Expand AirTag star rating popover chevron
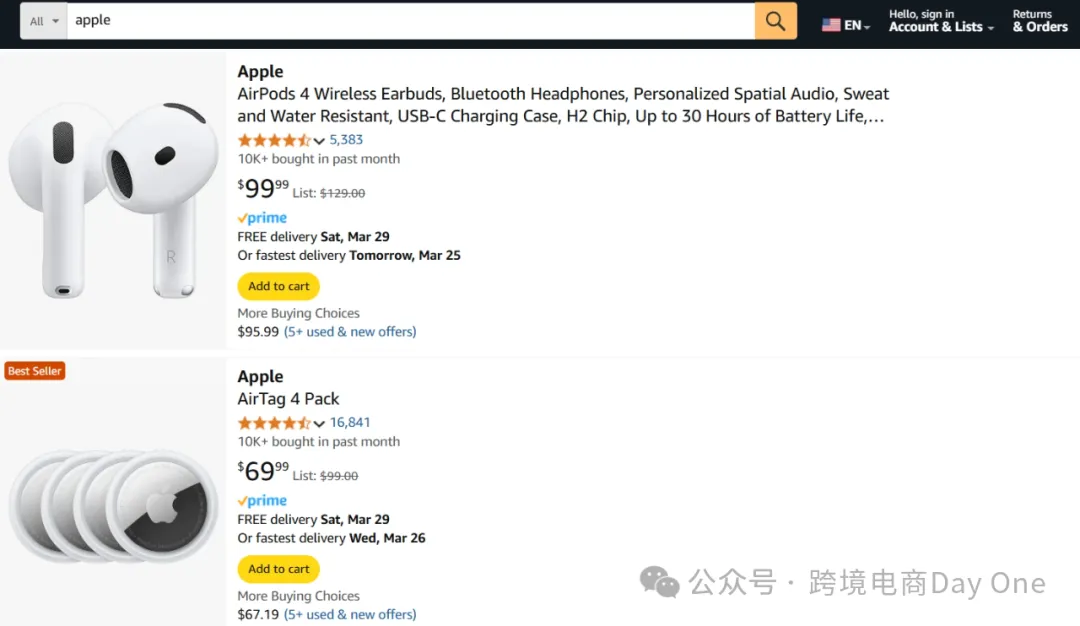The height and width of the screenshot is (626, 1080). click(319, 424)
